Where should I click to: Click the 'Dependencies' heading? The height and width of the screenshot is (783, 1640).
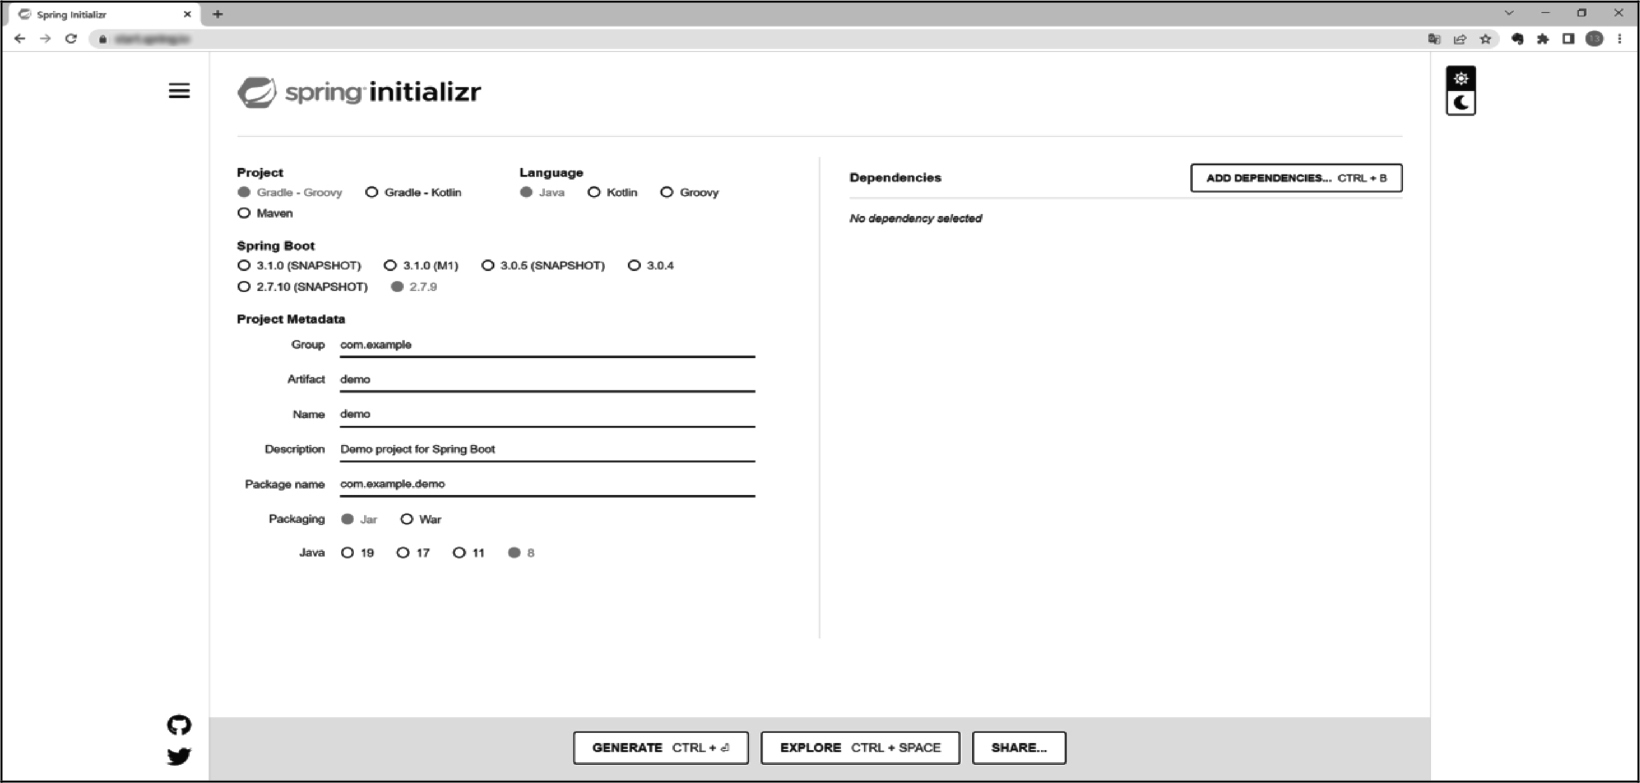895,178
